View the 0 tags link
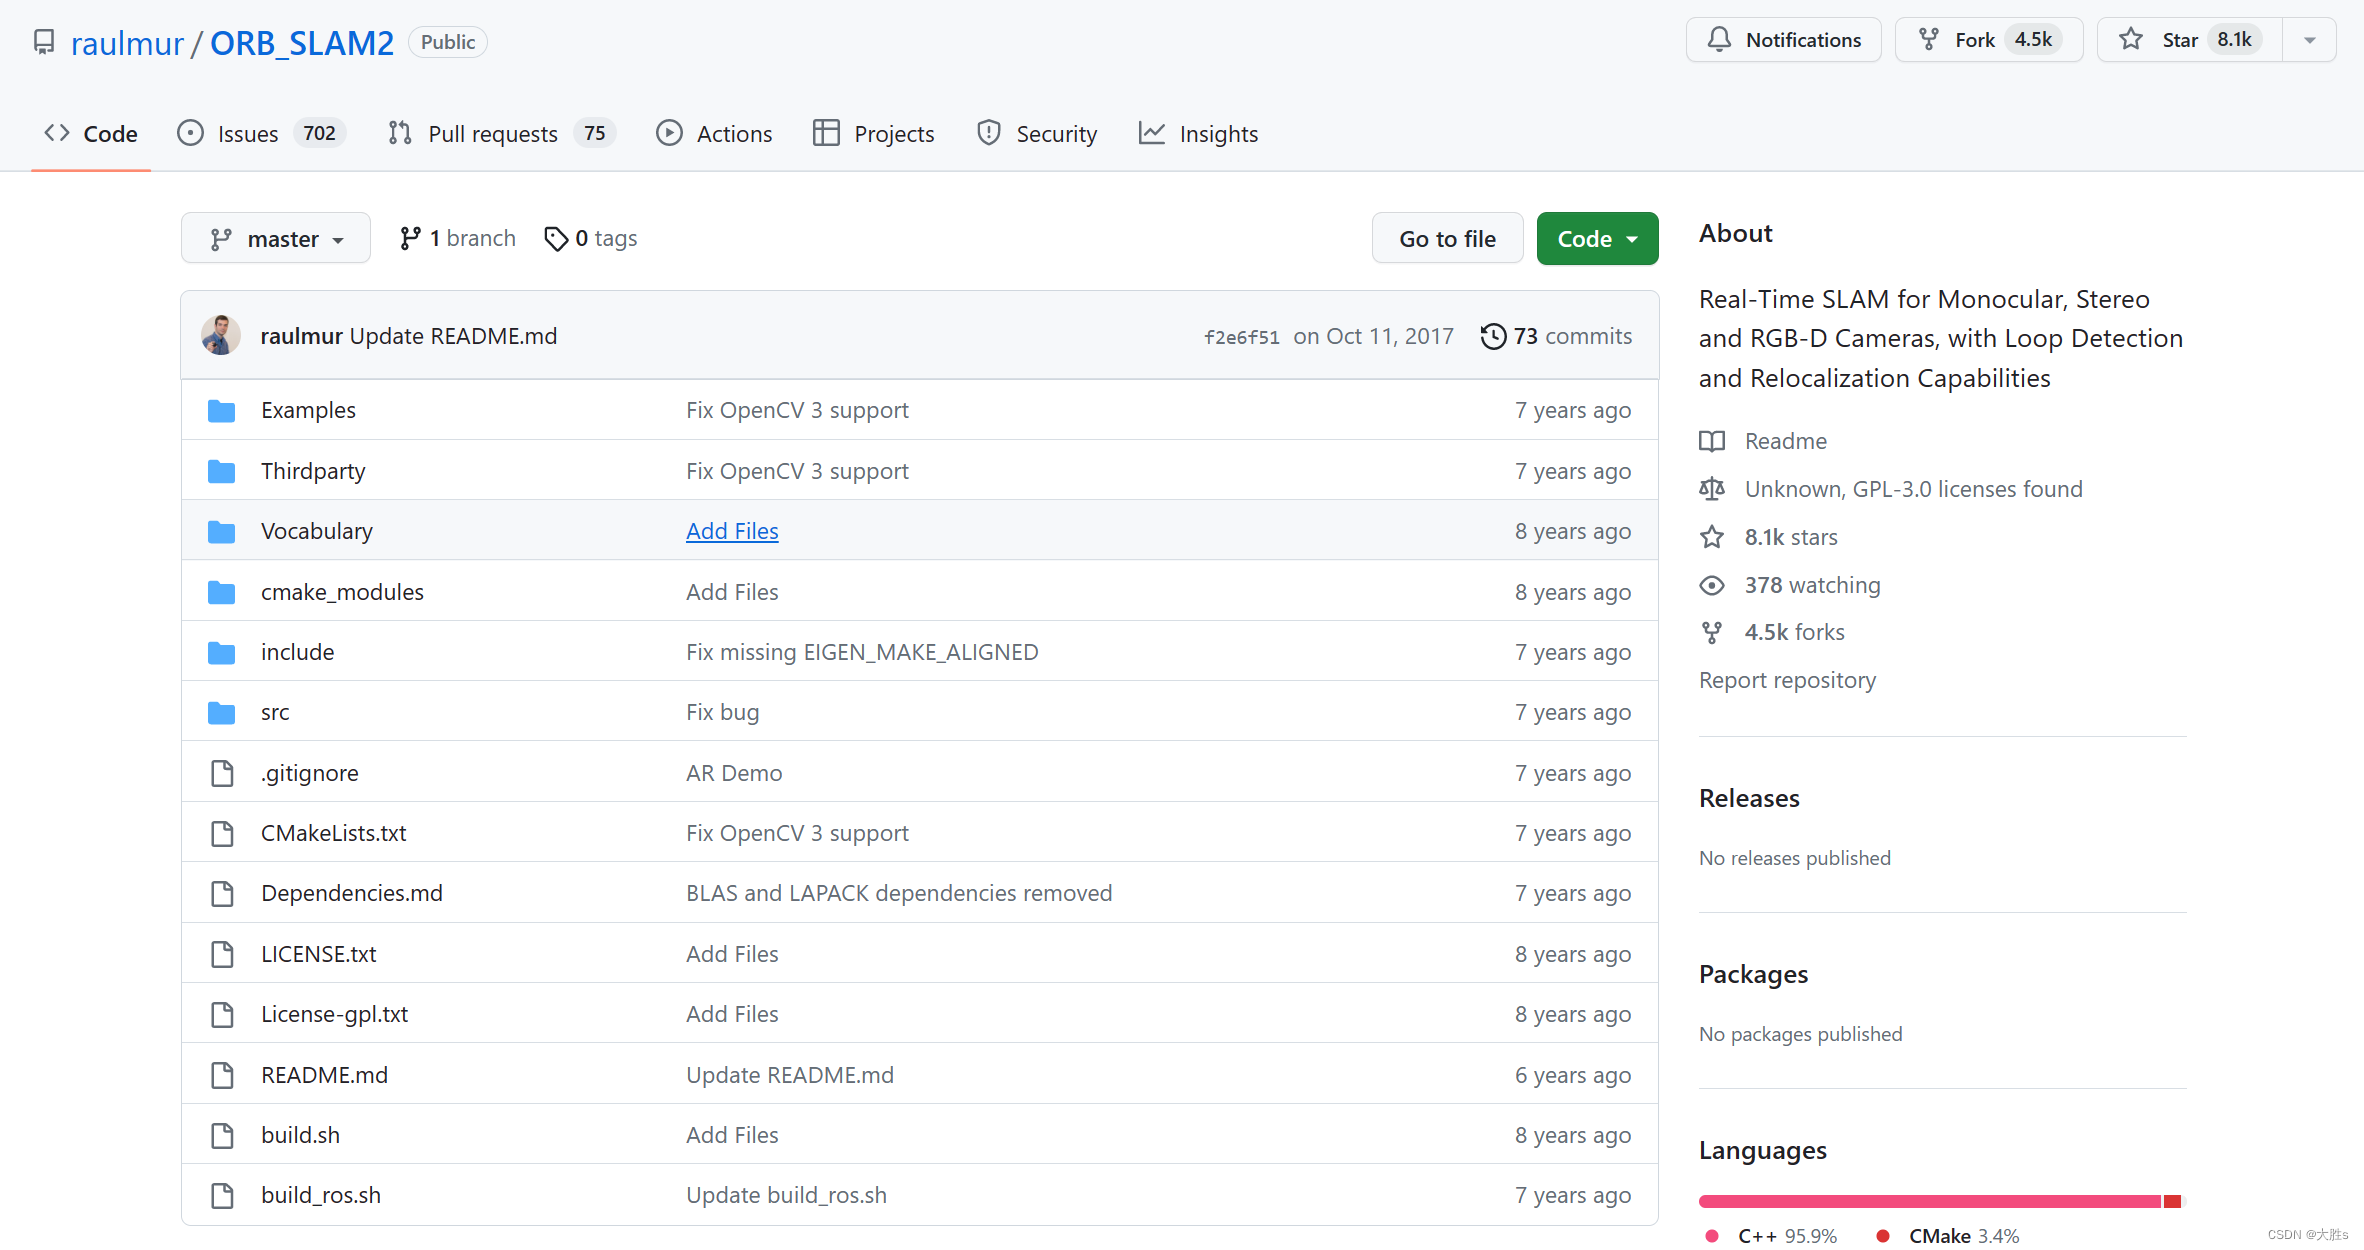Image resolution: width=2364 pixels, height=1250 pixels. coord(590,238)
